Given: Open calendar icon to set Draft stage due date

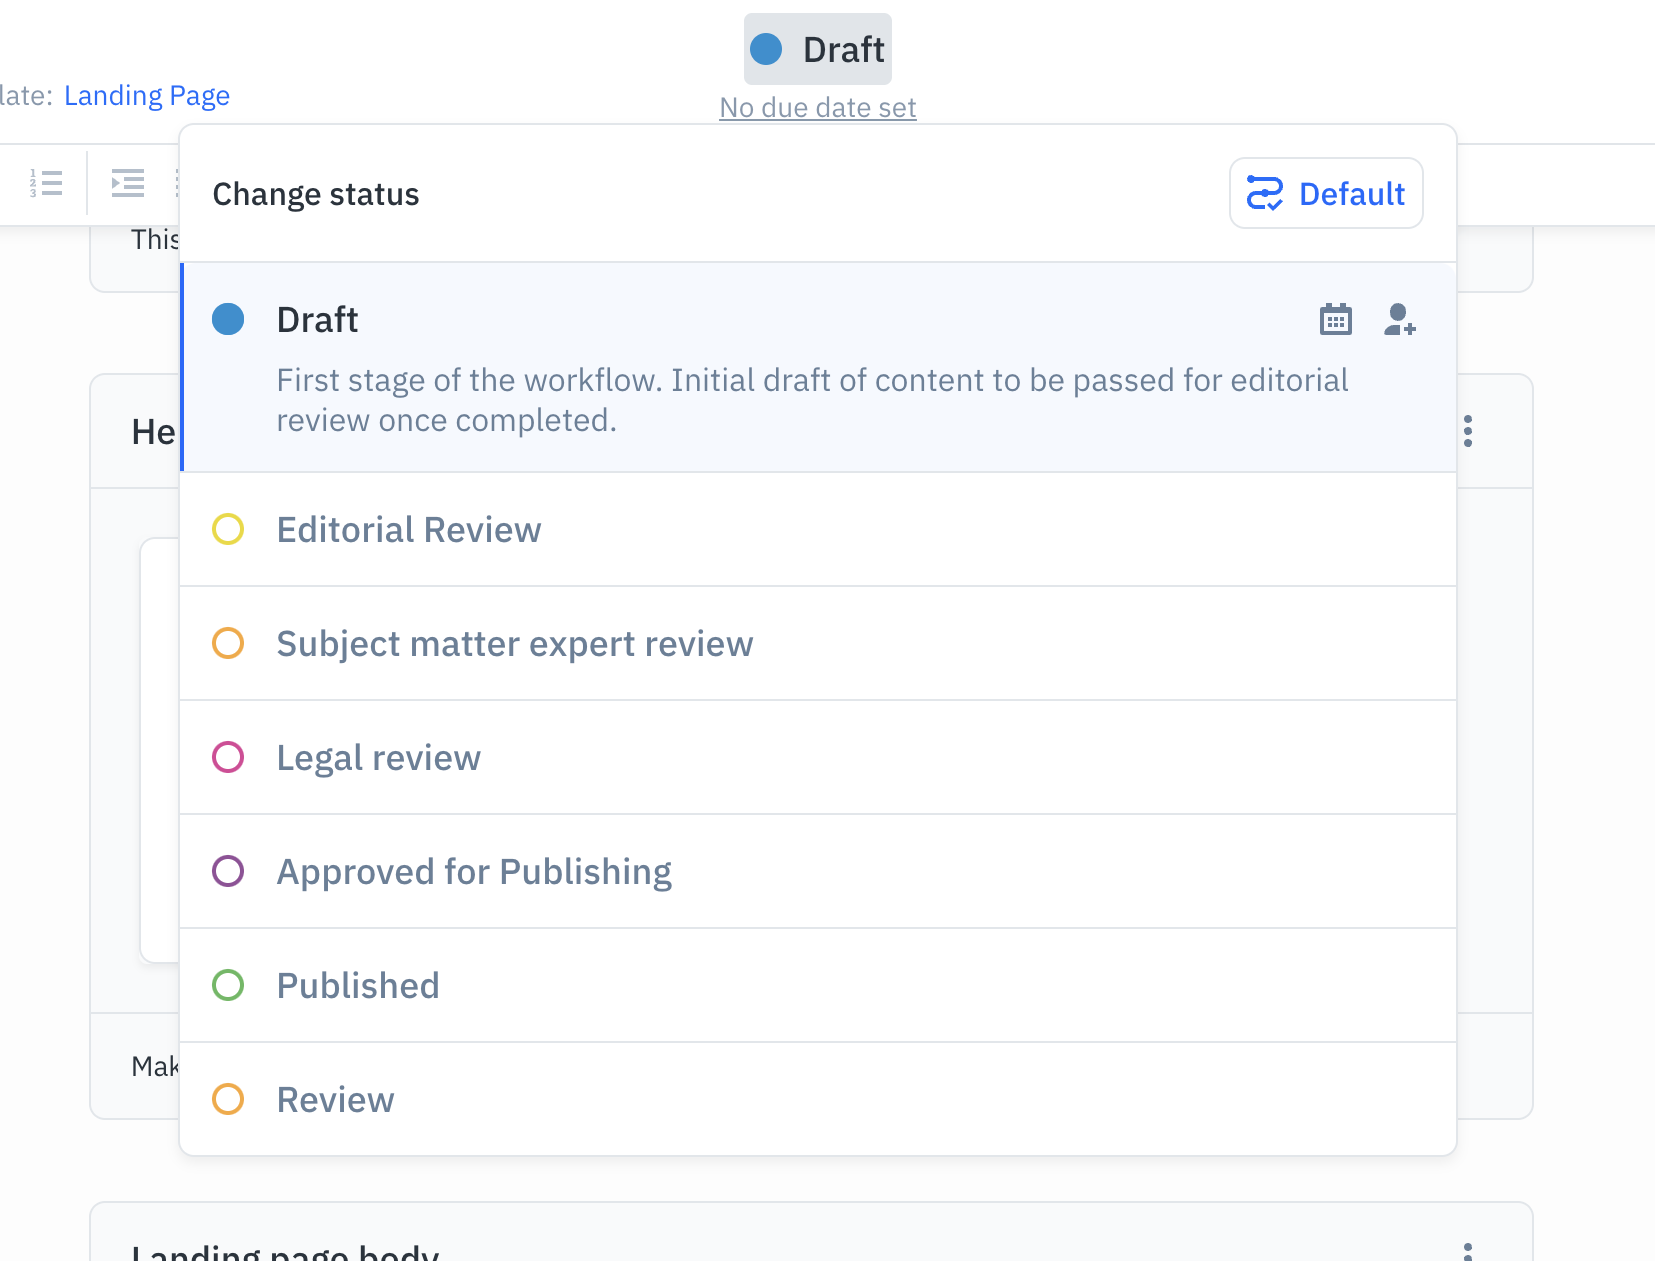Looking at the screenshot, I should click(x=1335, y=318).
